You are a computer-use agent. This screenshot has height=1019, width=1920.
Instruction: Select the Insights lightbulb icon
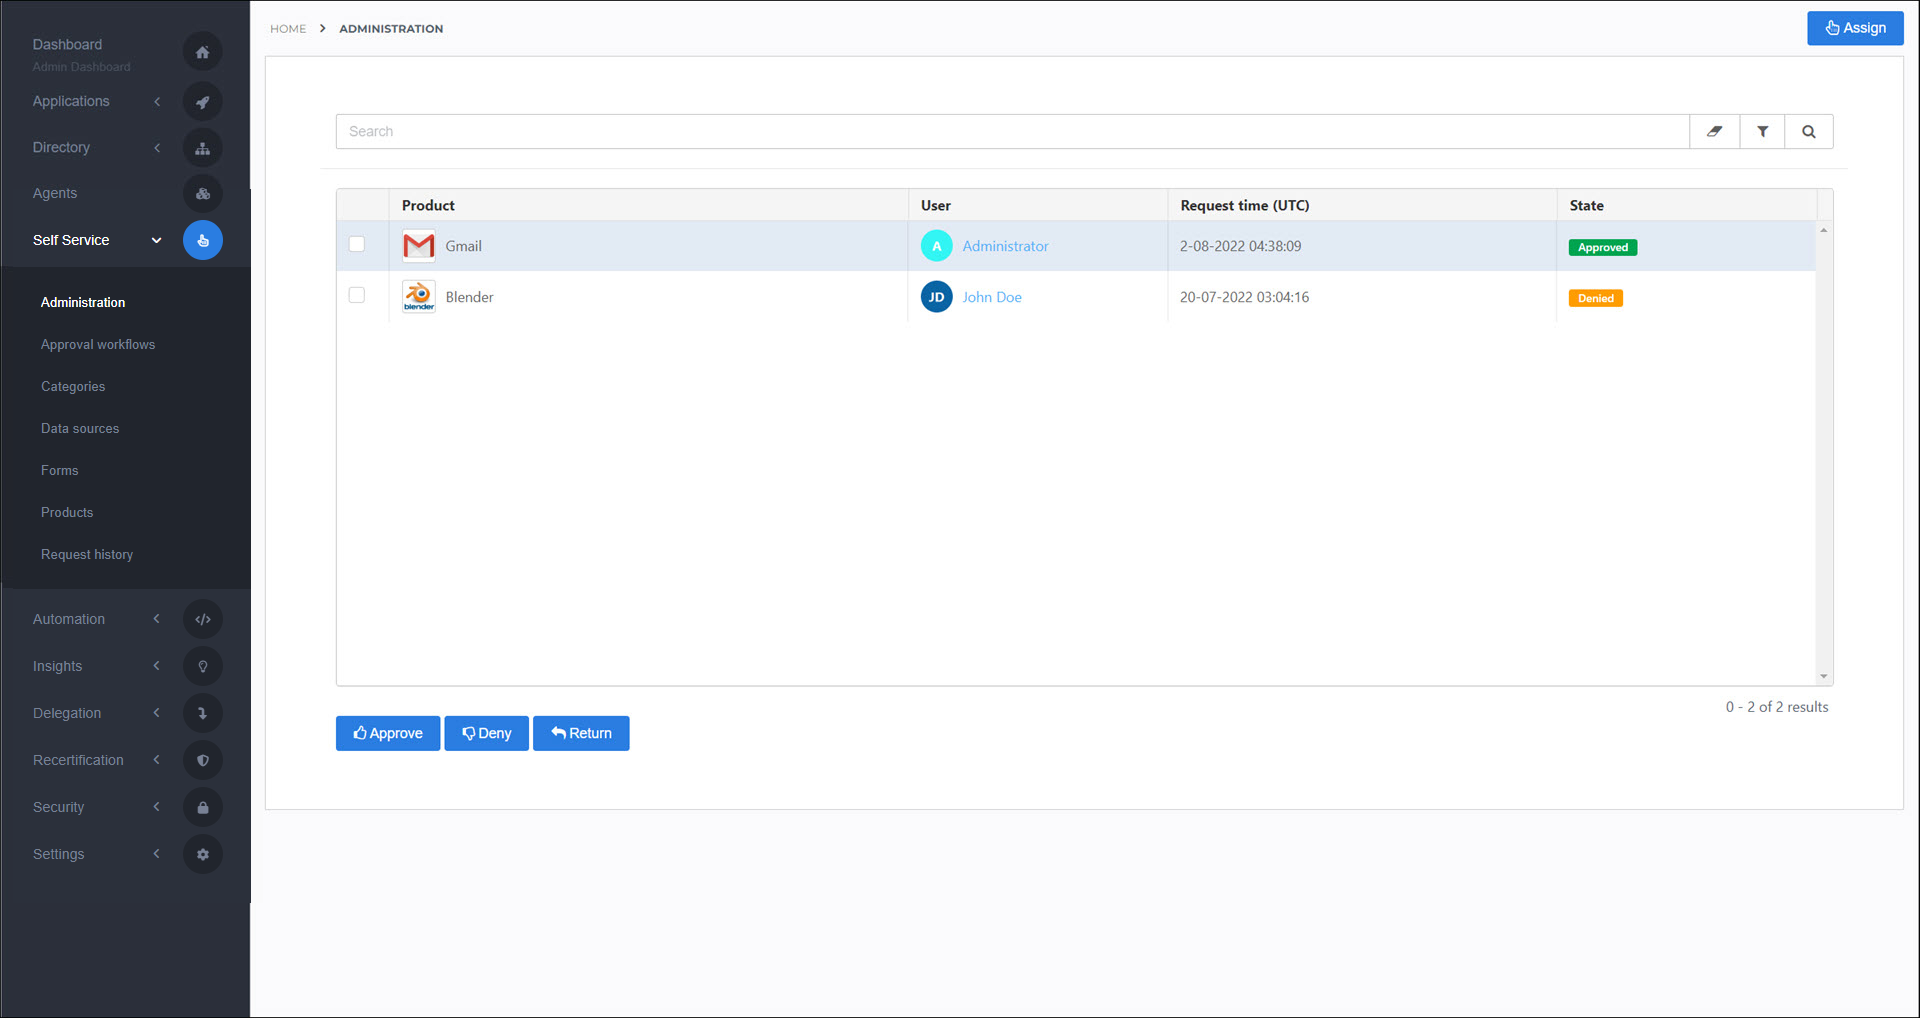[202, 665]
